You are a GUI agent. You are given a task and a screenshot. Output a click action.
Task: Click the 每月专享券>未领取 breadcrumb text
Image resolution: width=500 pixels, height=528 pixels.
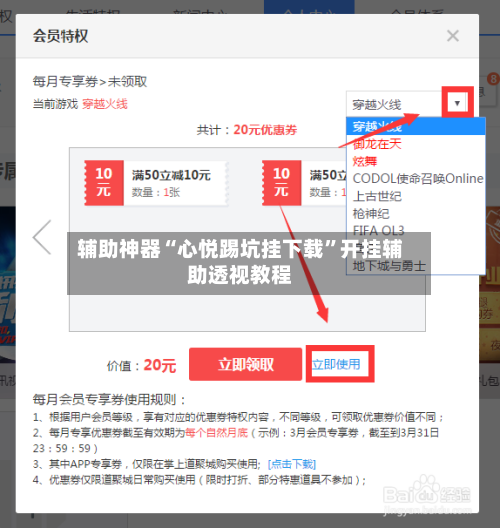[x=90, y=82]
